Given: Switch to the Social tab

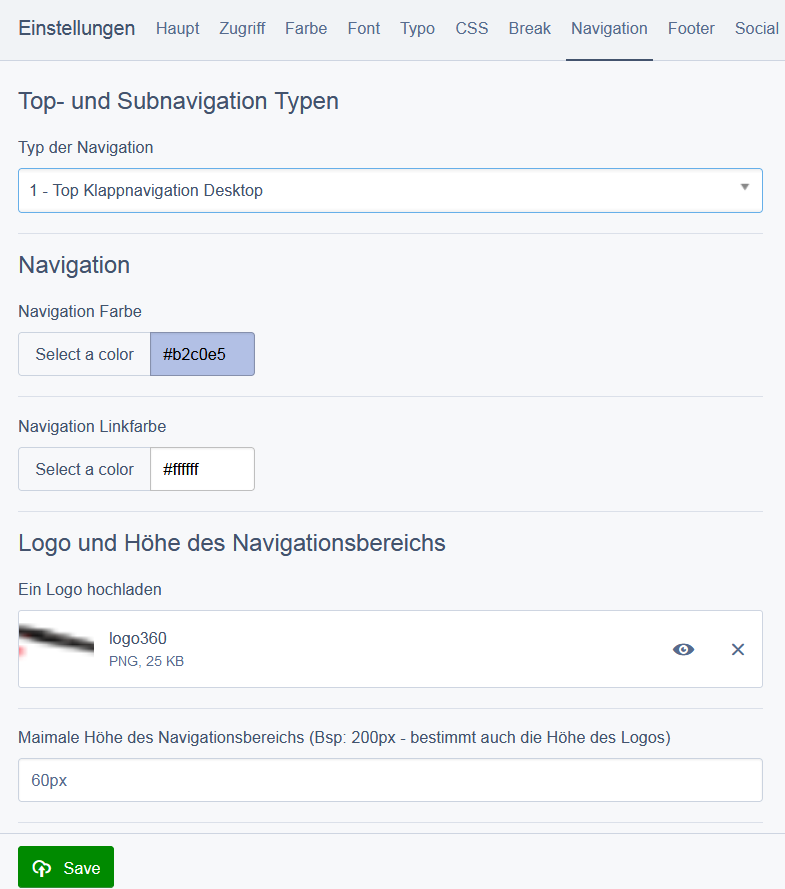Looking at the screenshot, I should tap(757, 28).
